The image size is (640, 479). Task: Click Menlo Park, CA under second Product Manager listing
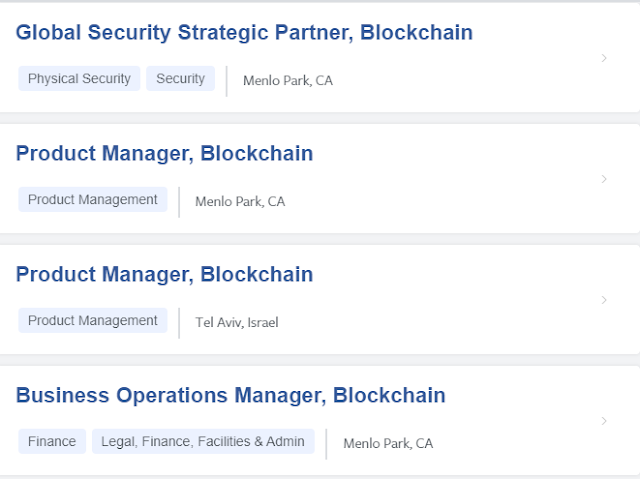point(240,202)
